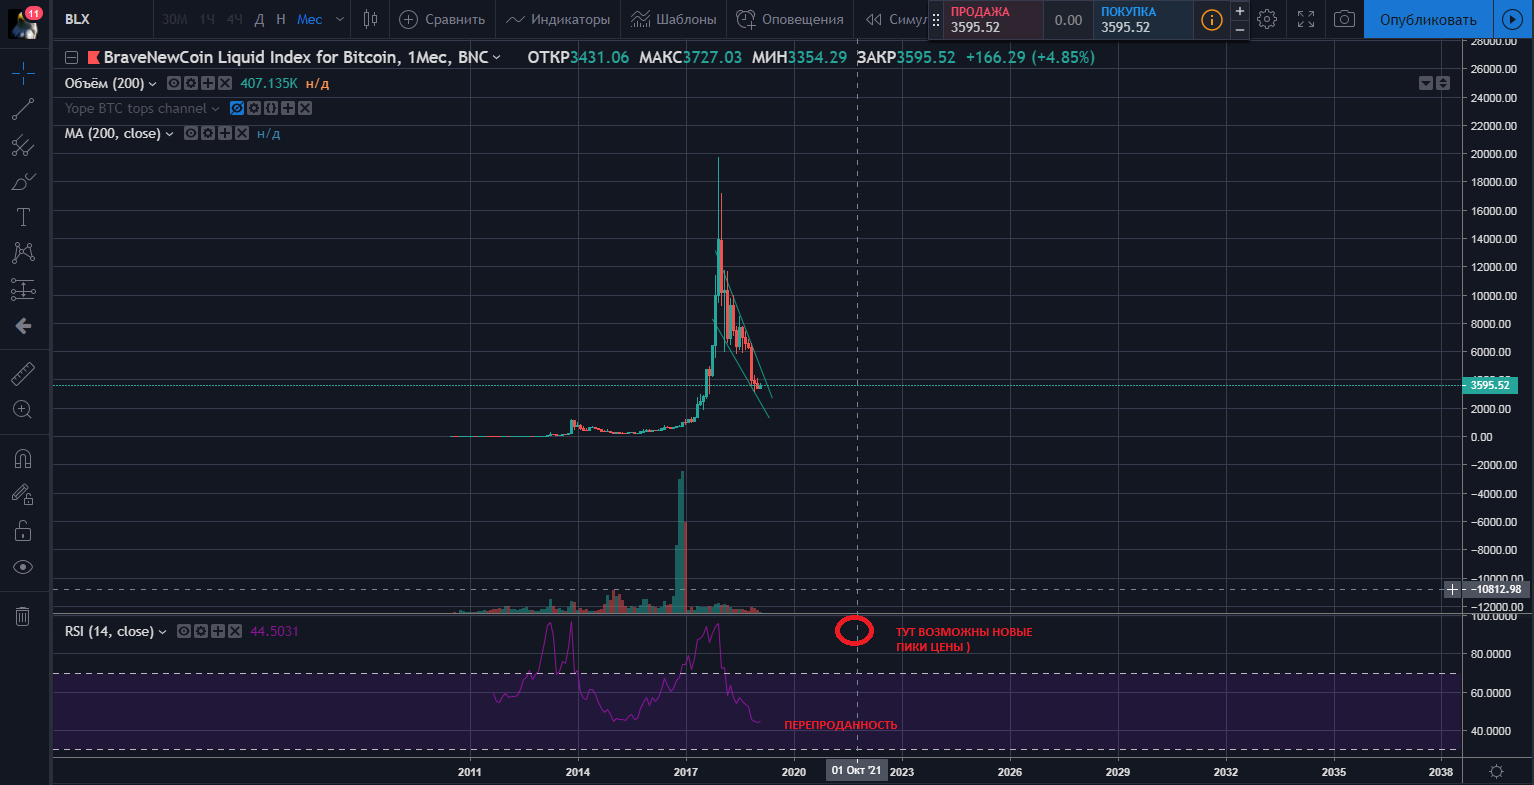
Task: Click the Опубликовать publish button
Action: [x=1428, y=19]
